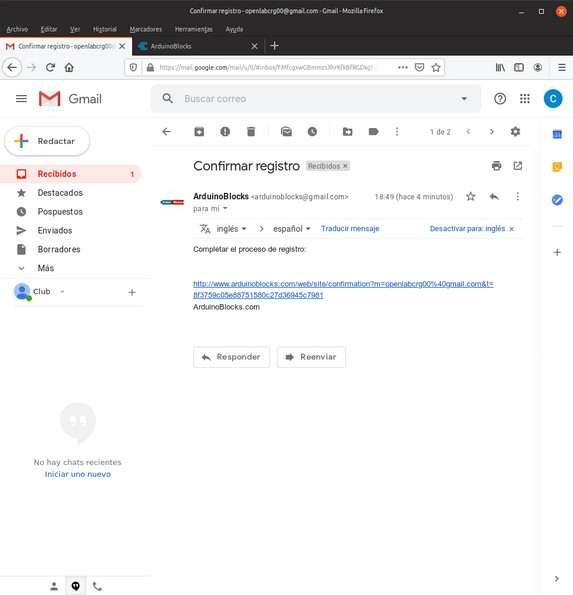Click the Redactar compose button
The width and height of the screenshot is (573, 595).
(47, 141)
